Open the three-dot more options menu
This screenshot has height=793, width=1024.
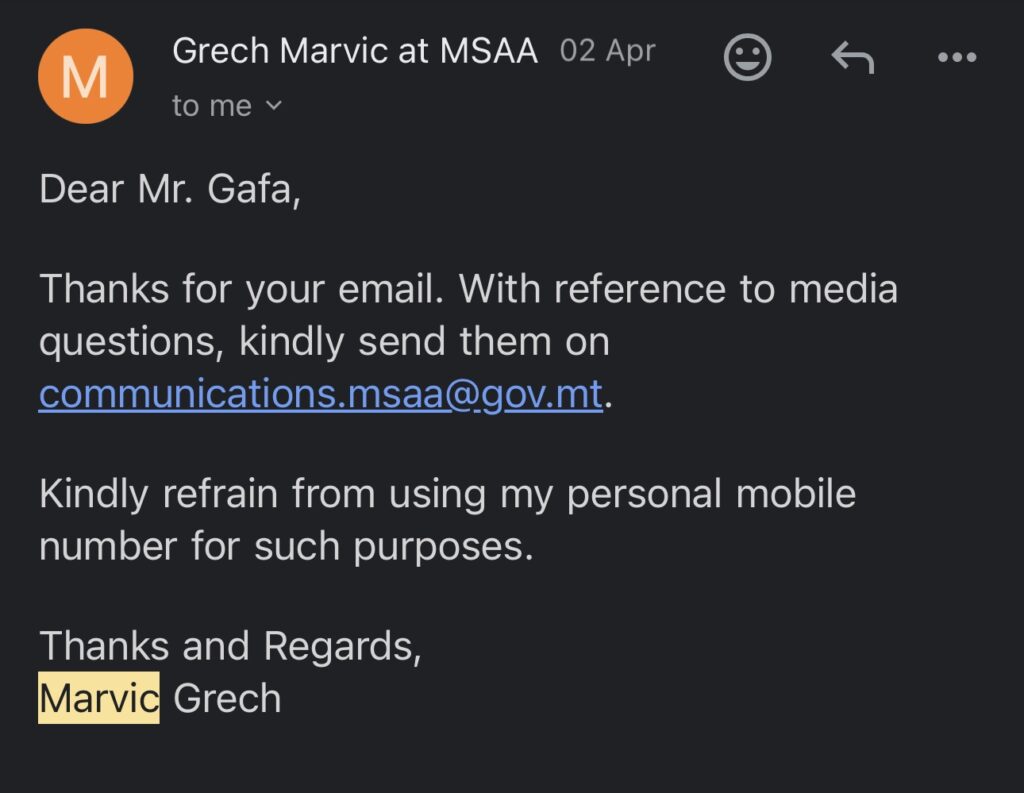tap(957, 57)
